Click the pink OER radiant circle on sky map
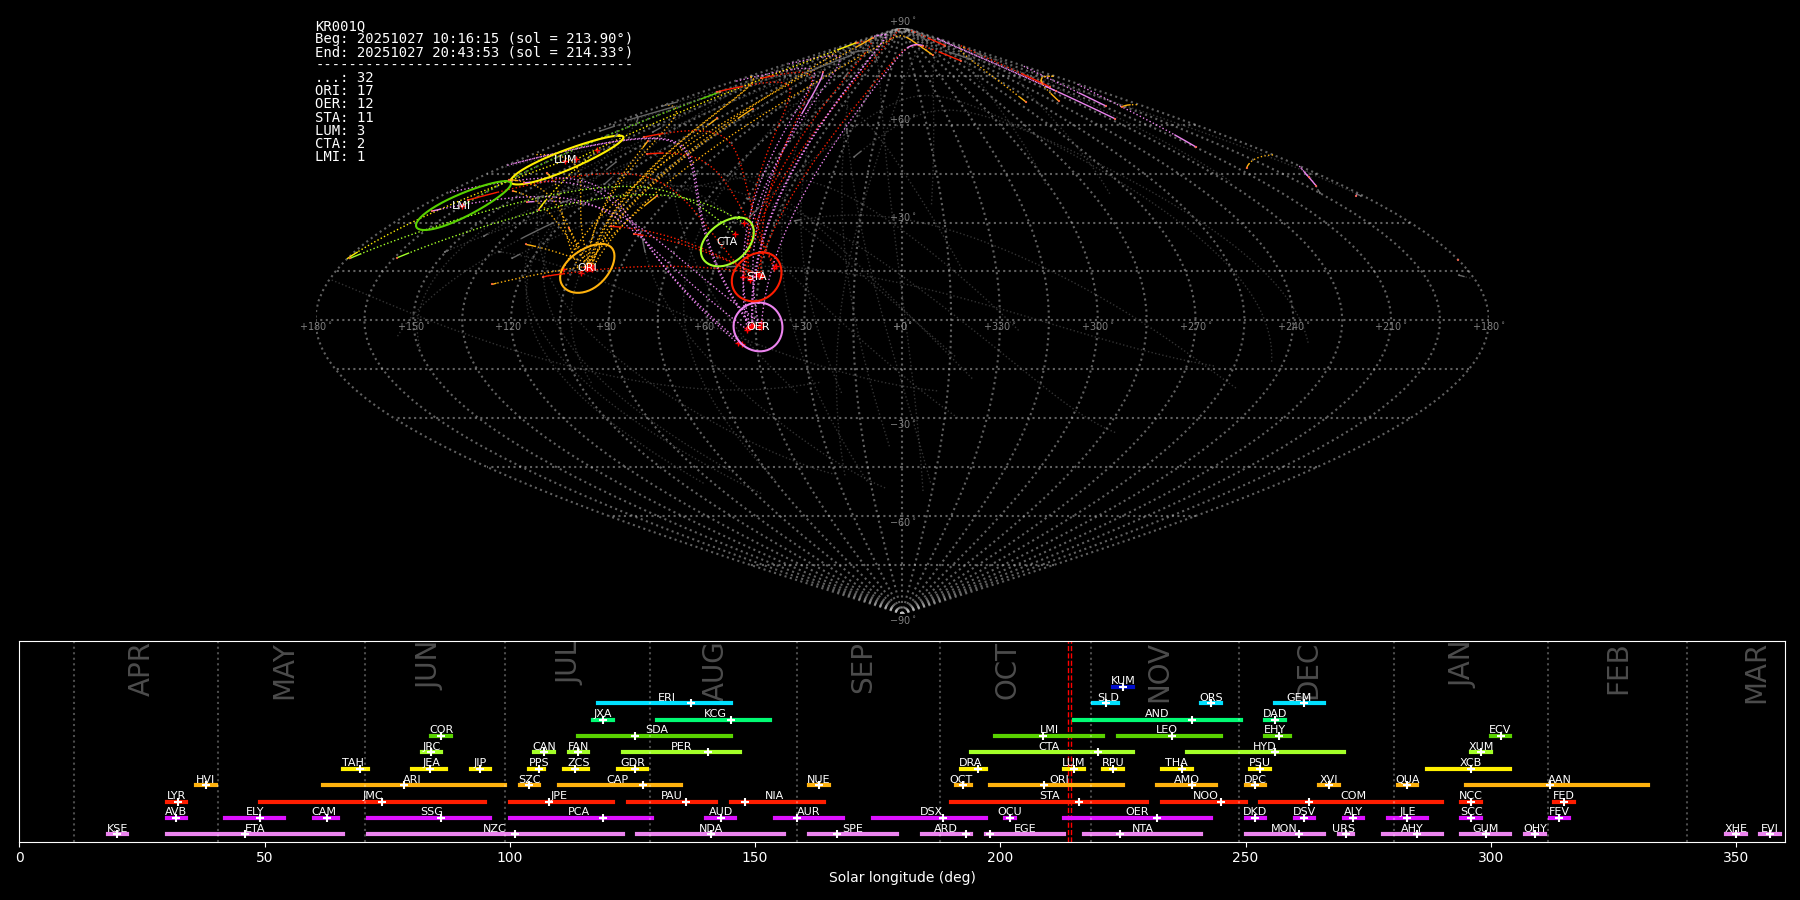The height and width of the screenshot is (900, 1800). pos(758,327)
